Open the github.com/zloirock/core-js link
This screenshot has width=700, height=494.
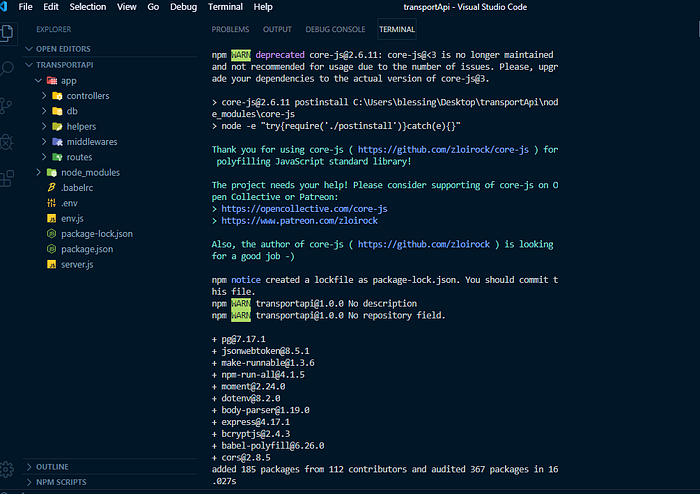click(x=443, y=150)
